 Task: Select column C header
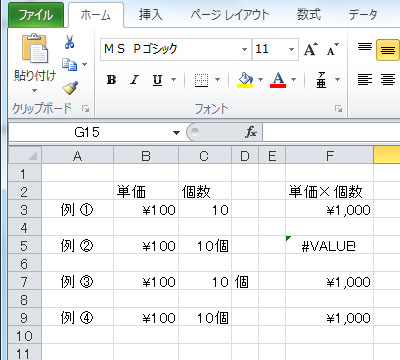(205, 156)
